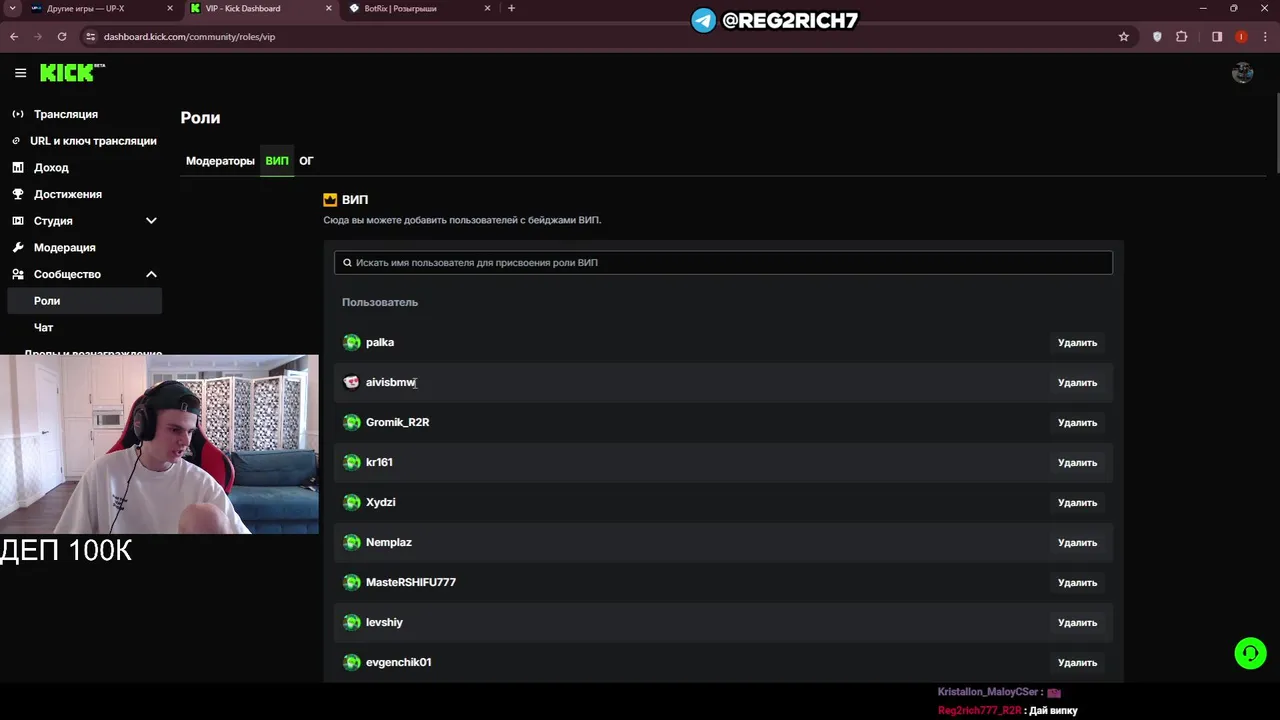1280x720 pixels.
Task: Open the browser extensions puzzle icon
Action: (x=1182, y=37)
